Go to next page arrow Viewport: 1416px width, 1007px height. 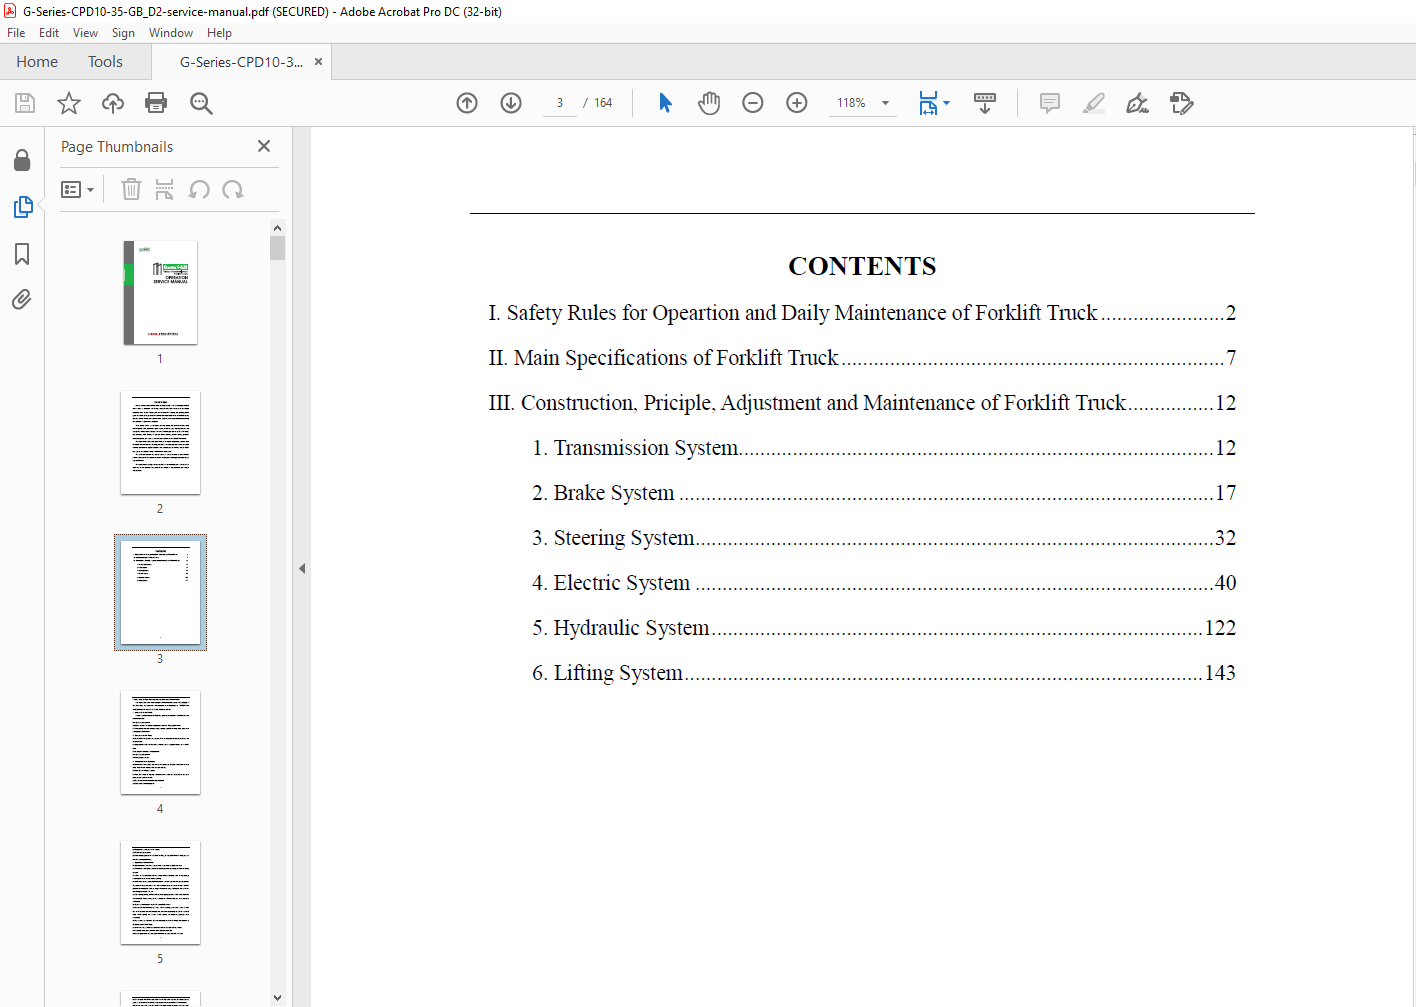[x=511, y=103]
